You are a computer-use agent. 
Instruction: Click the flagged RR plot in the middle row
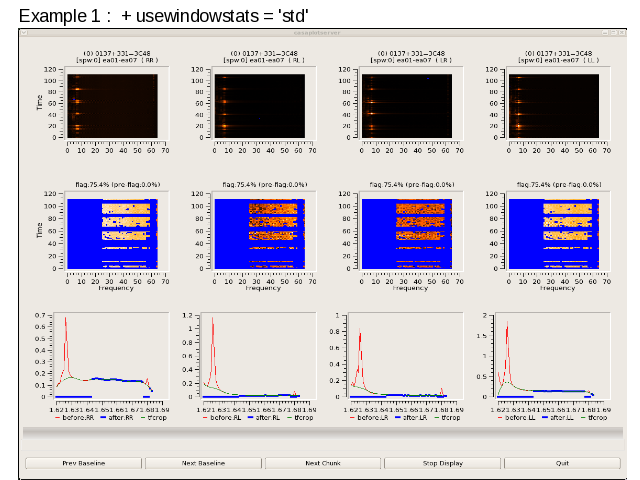112,233
